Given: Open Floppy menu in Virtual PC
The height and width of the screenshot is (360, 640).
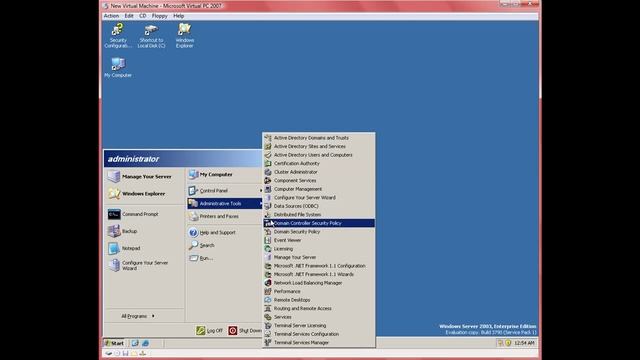Looking at the screenshot, I should 160,16.
